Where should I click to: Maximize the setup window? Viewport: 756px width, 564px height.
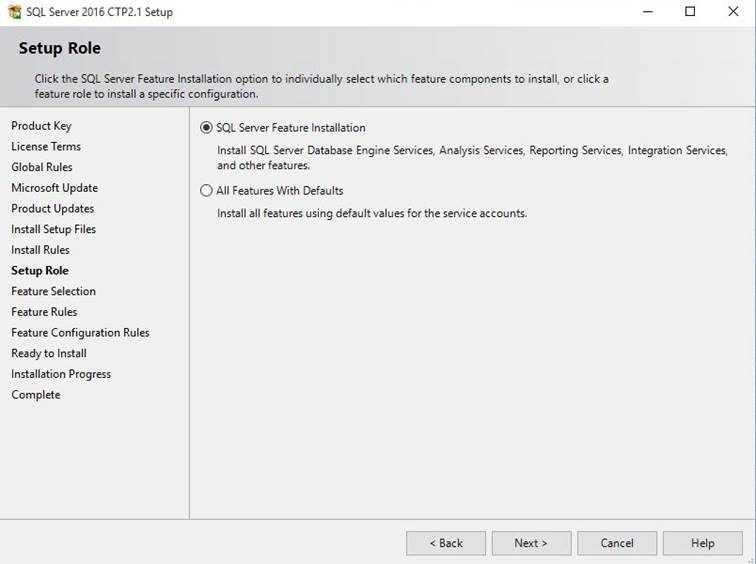click(x=690, y=12)
